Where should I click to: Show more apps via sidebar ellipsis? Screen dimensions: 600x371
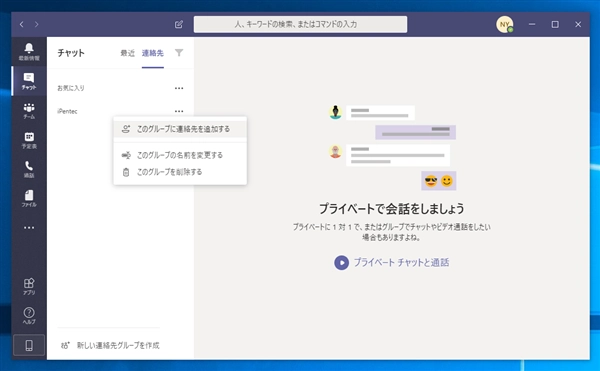pyautogui.click(x=29, y=228)
